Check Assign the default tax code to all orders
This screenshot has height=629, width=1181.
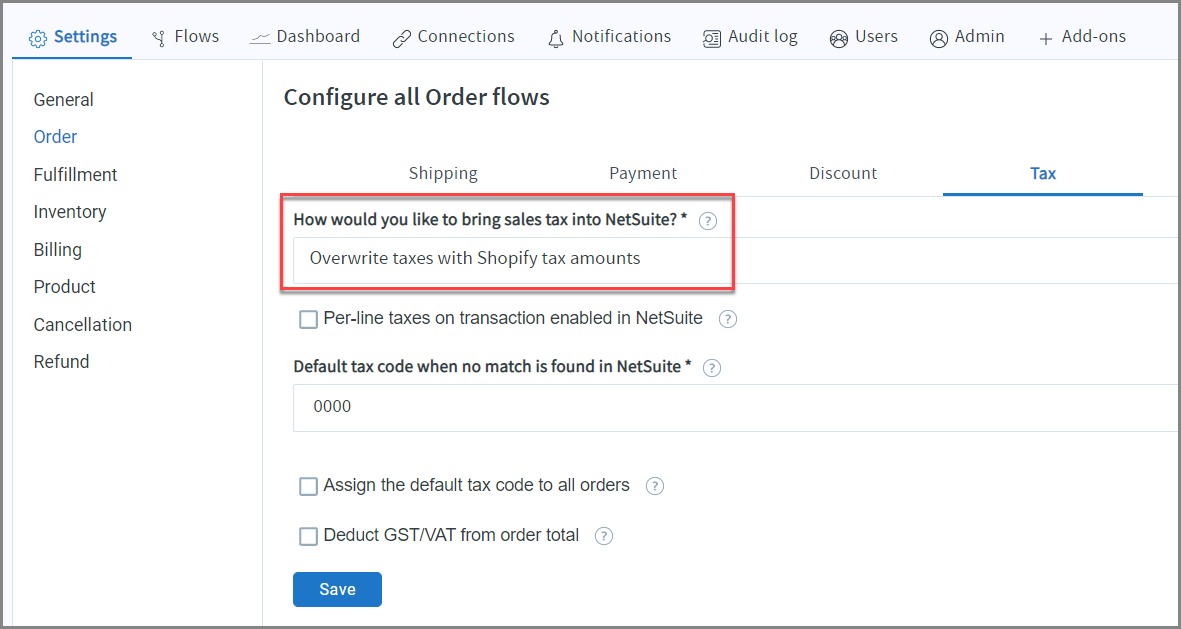pos(309,487)
